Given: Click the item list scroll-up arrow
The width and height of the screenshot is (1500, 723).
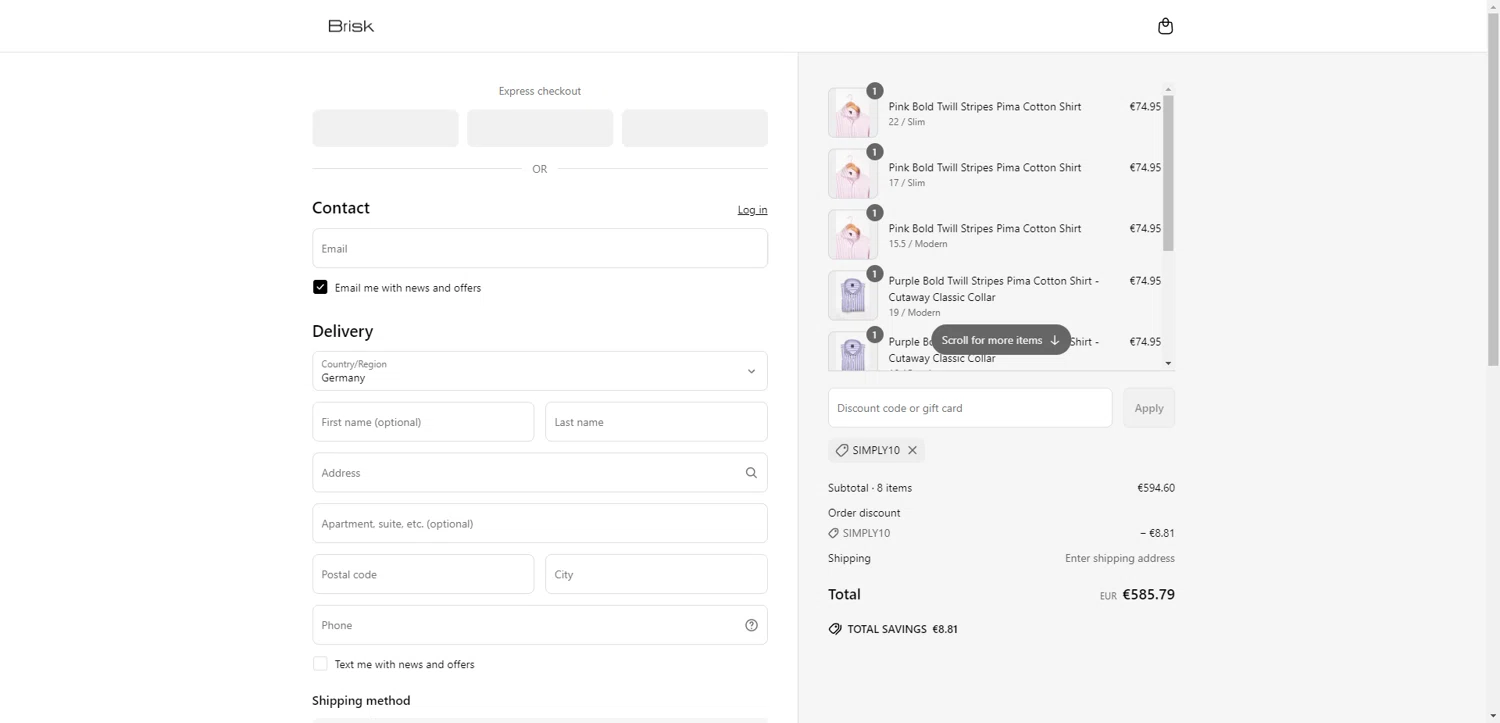Looking at the screenshot, I should coord(1168,90).
